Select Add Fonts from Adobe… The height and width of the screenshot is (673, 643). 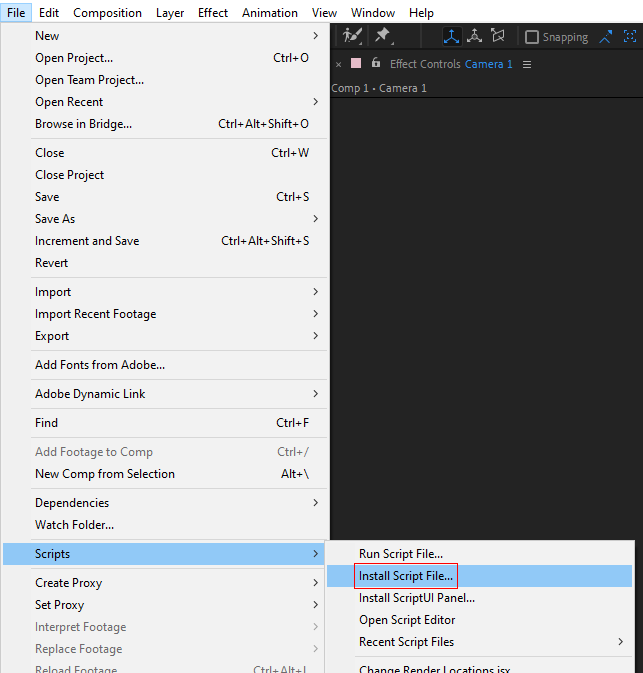(x=165, y=365)
